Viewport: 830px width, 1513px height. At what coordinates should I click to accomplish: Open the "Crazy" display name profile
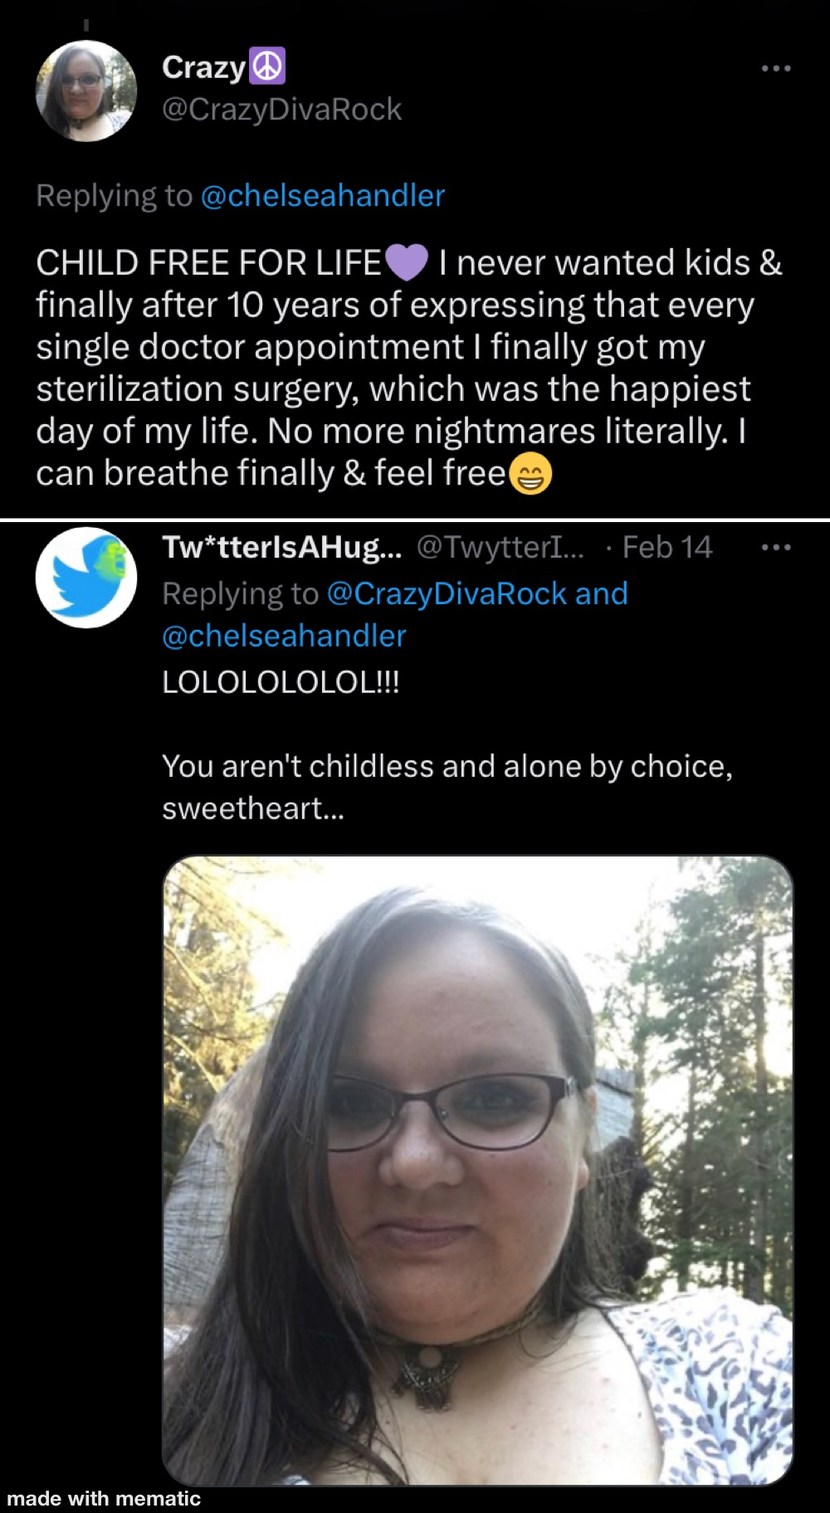click(203, 68)
